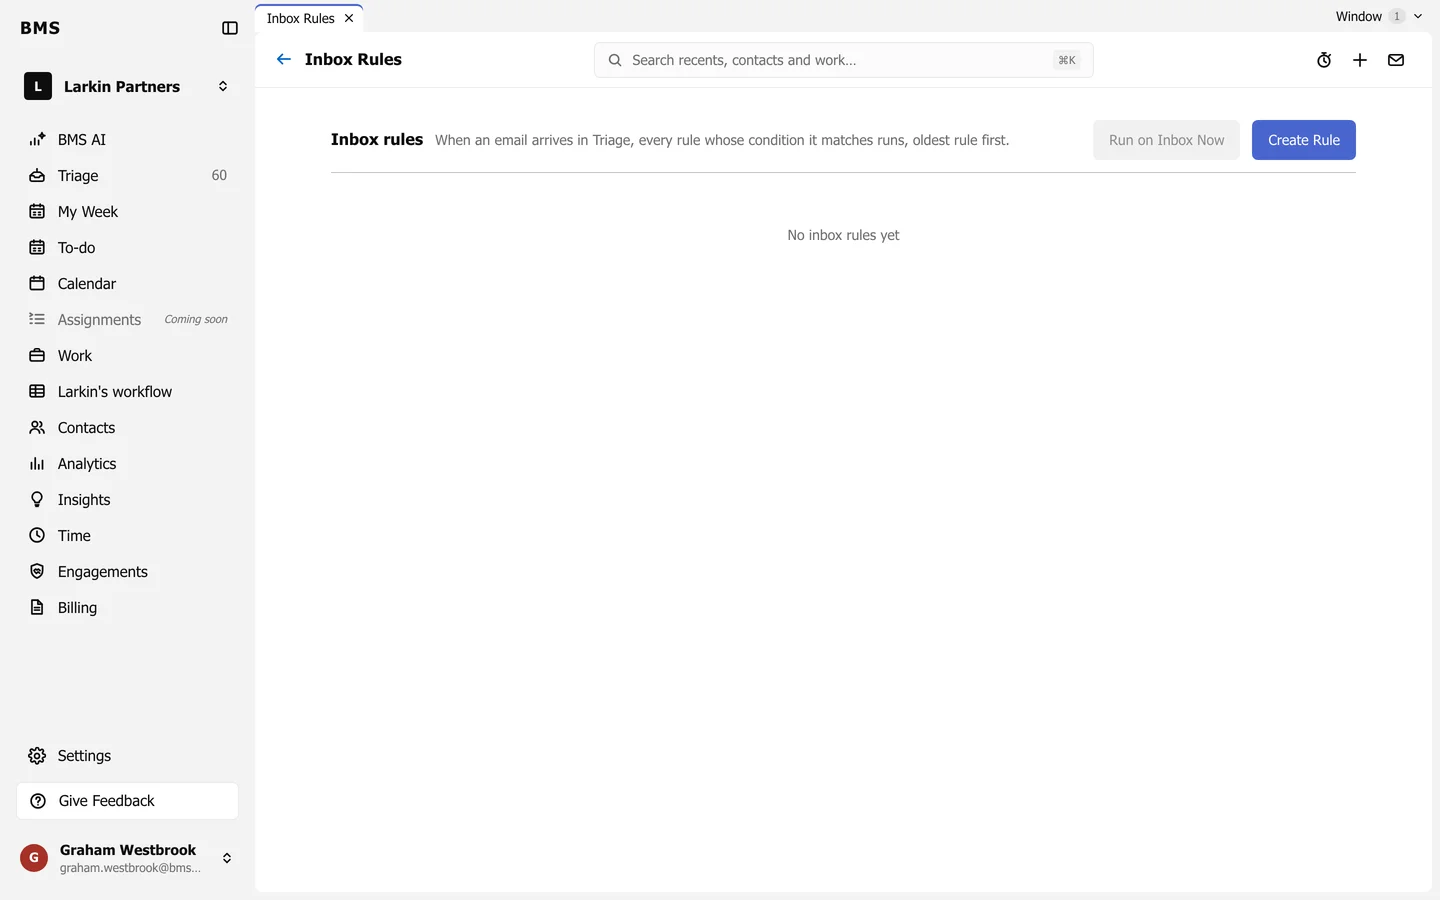Start the timer stopwatch icon
The height and width of the screenshot is (900, 1440).
coord(1324,60)
